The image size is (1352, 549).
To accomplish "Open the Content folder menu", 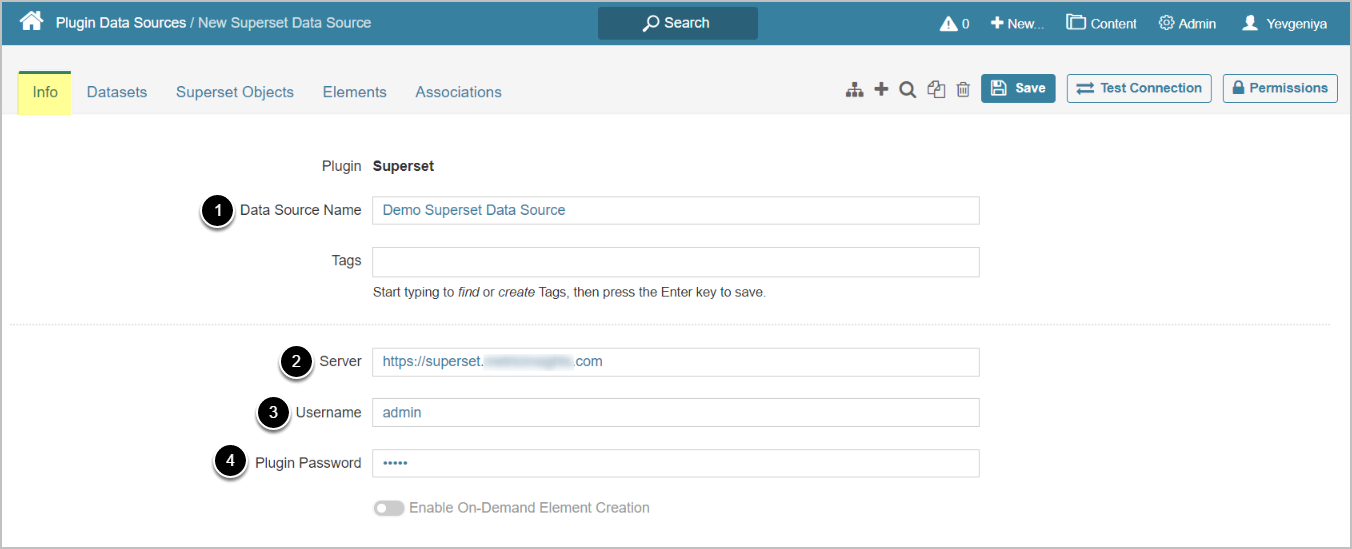I will [1101, 23].
